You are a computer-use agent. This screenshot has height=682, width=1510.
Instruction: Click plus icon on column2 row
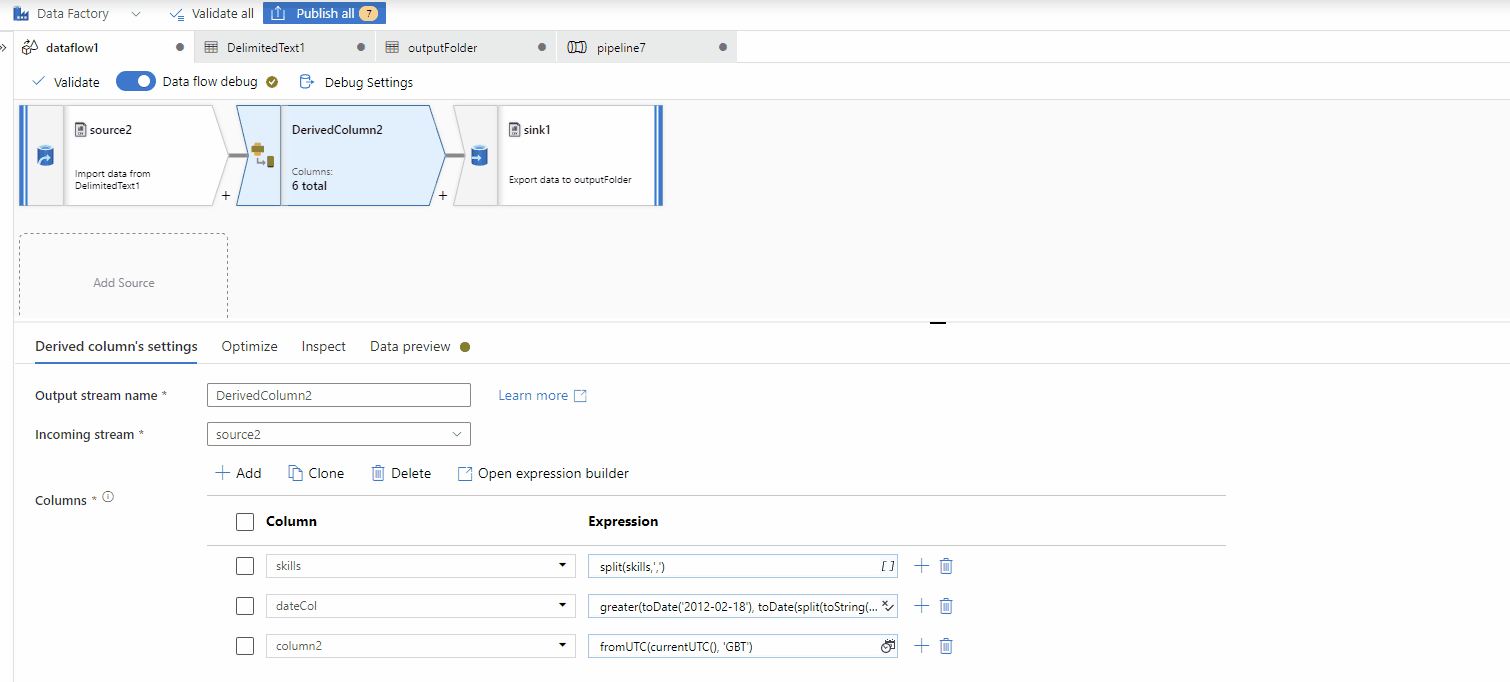click(921, 646)
